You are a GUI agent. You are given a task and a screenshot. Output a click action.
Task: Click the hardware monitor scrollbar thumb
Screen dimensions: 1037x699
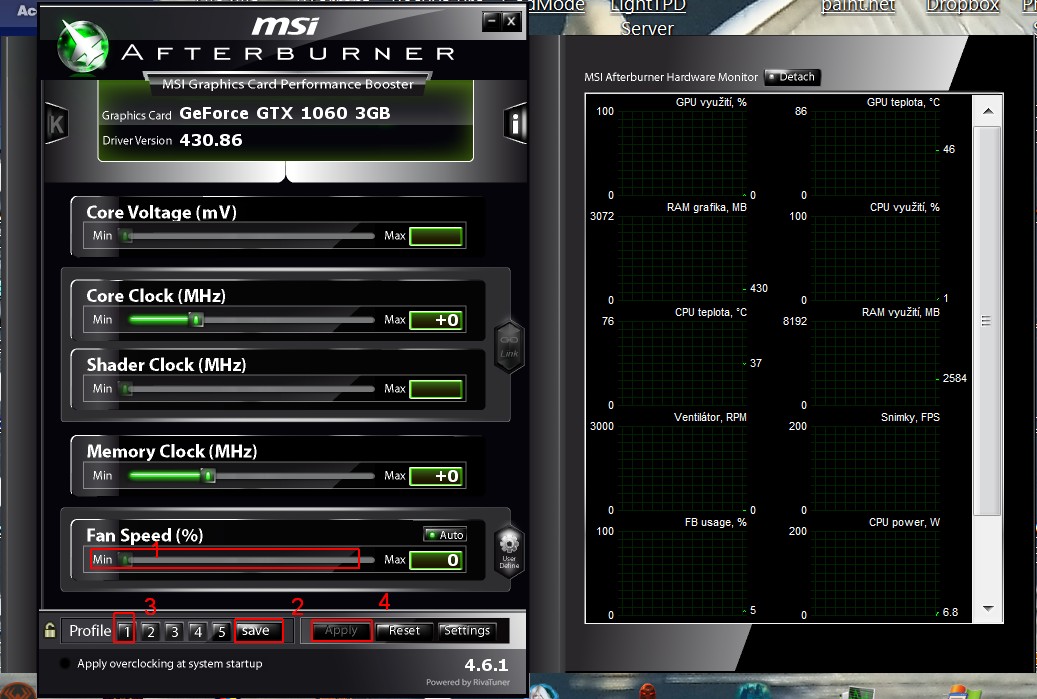[x=987, y=321]
